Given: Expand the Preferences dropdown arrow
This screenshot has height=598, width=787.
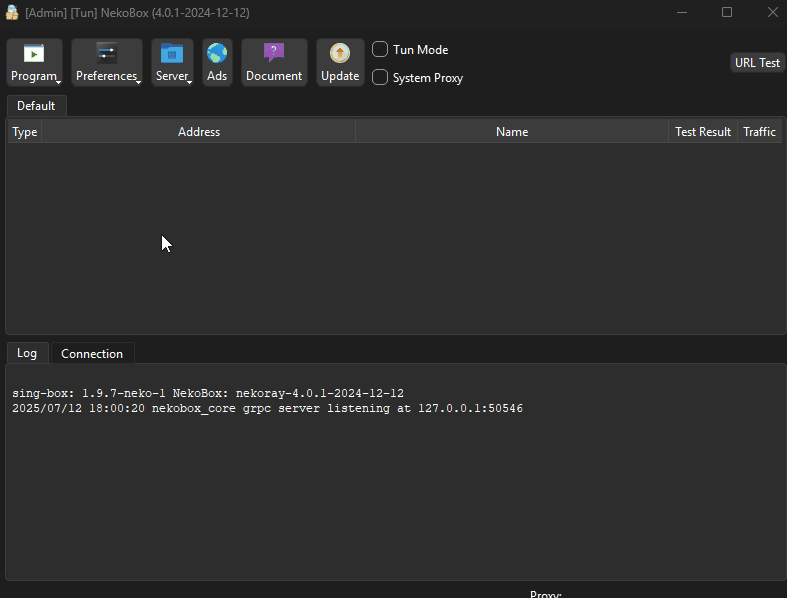Looking at the screenshot, I should [138, 81].
